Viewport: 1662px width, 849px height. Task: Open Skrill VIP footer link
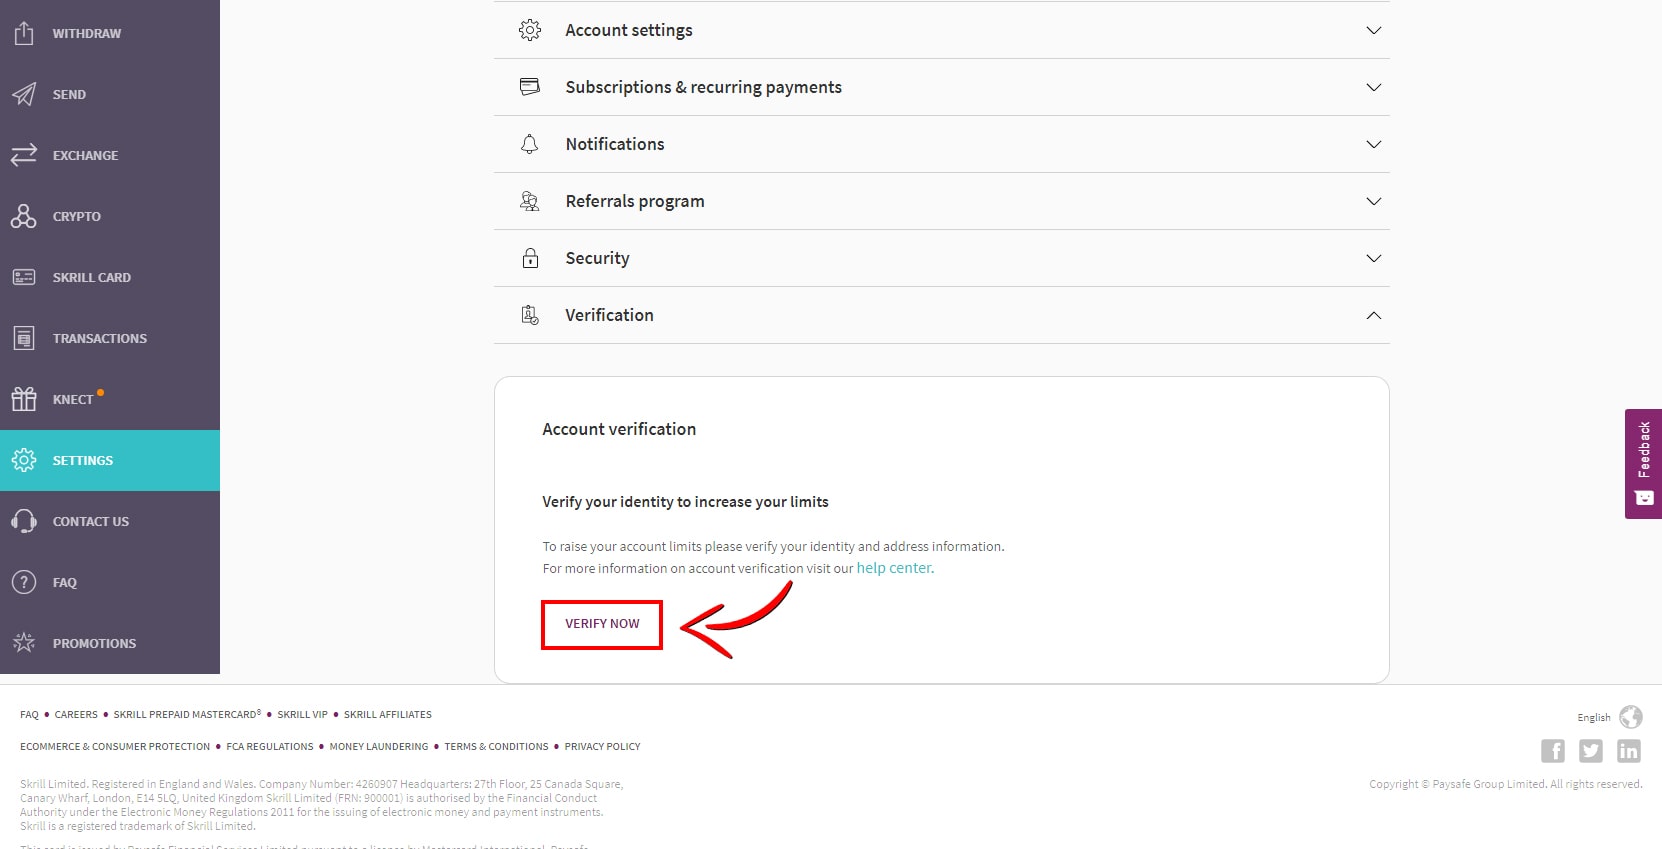pyautogui.click(x=302, y=715)
